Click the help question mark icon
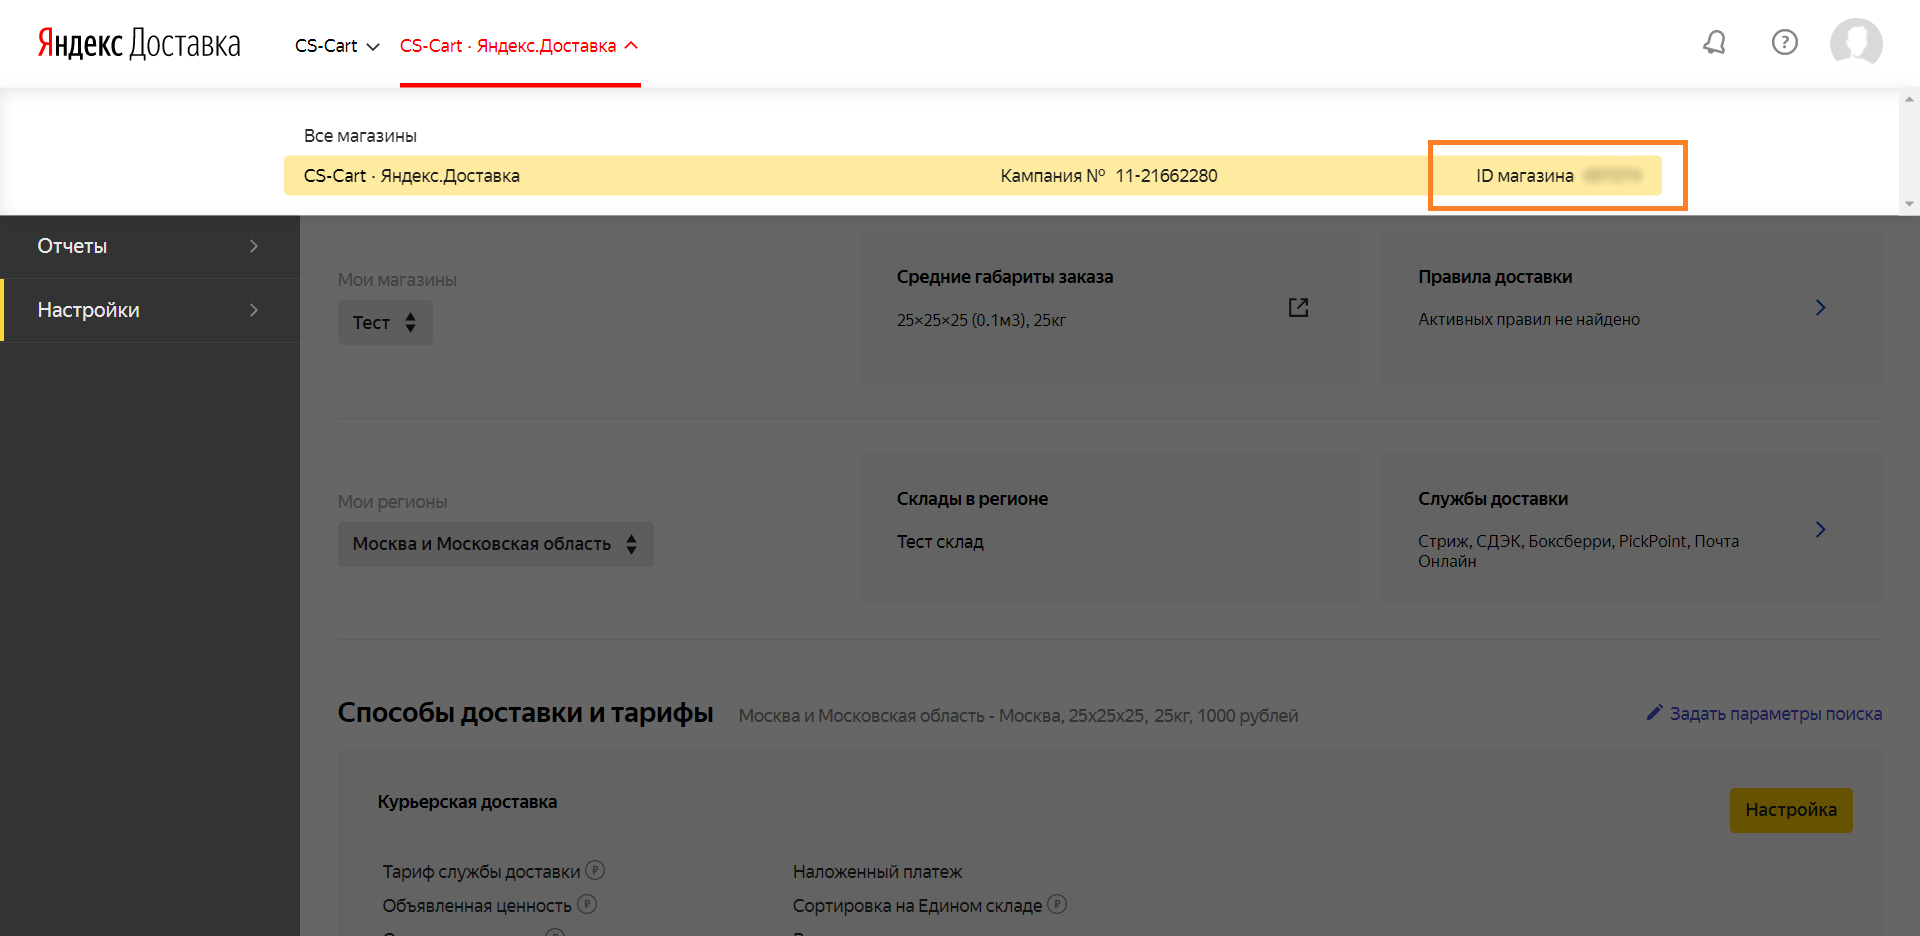Image resolution: width=1920 pixels, height=936 pixels. [x=1784, y=42]
